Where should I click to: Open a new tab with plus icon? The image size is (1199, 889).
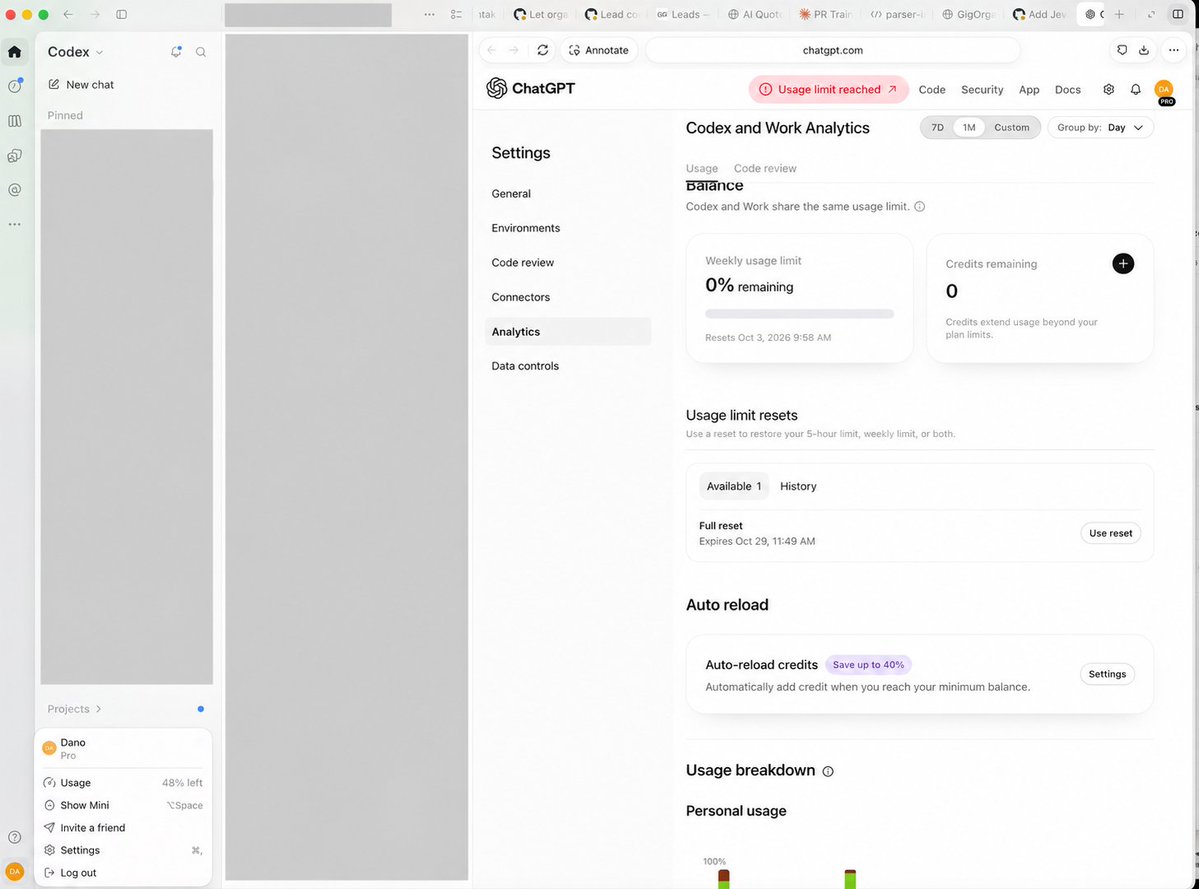tap(1119, 15)
